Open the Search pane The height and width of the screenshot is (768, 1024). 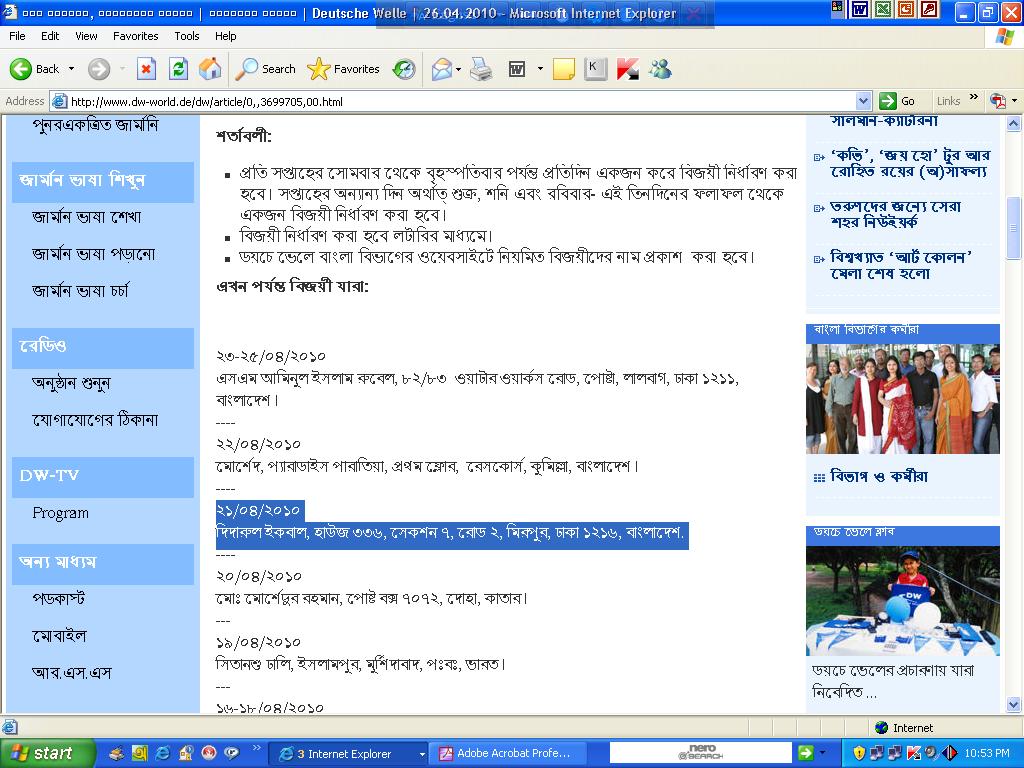(x=266, y=69)
